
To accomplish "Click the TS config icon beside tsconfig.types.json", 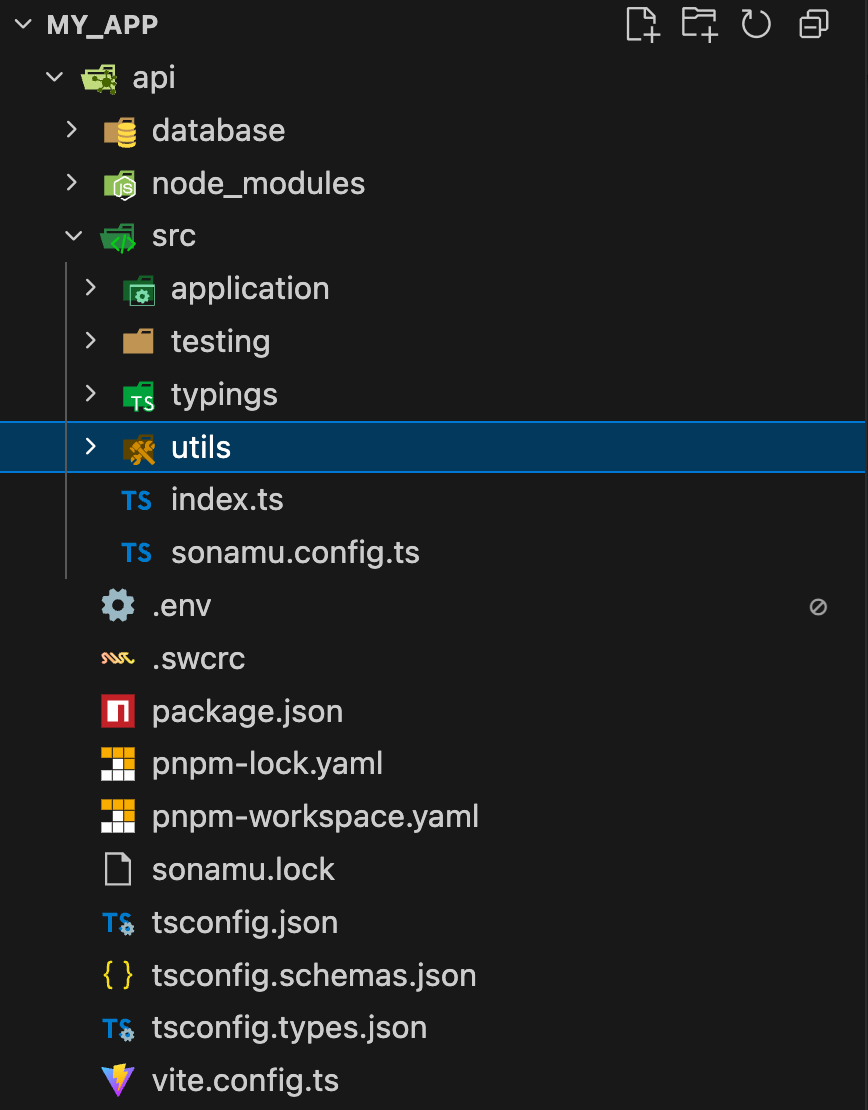I will 118,1029.
